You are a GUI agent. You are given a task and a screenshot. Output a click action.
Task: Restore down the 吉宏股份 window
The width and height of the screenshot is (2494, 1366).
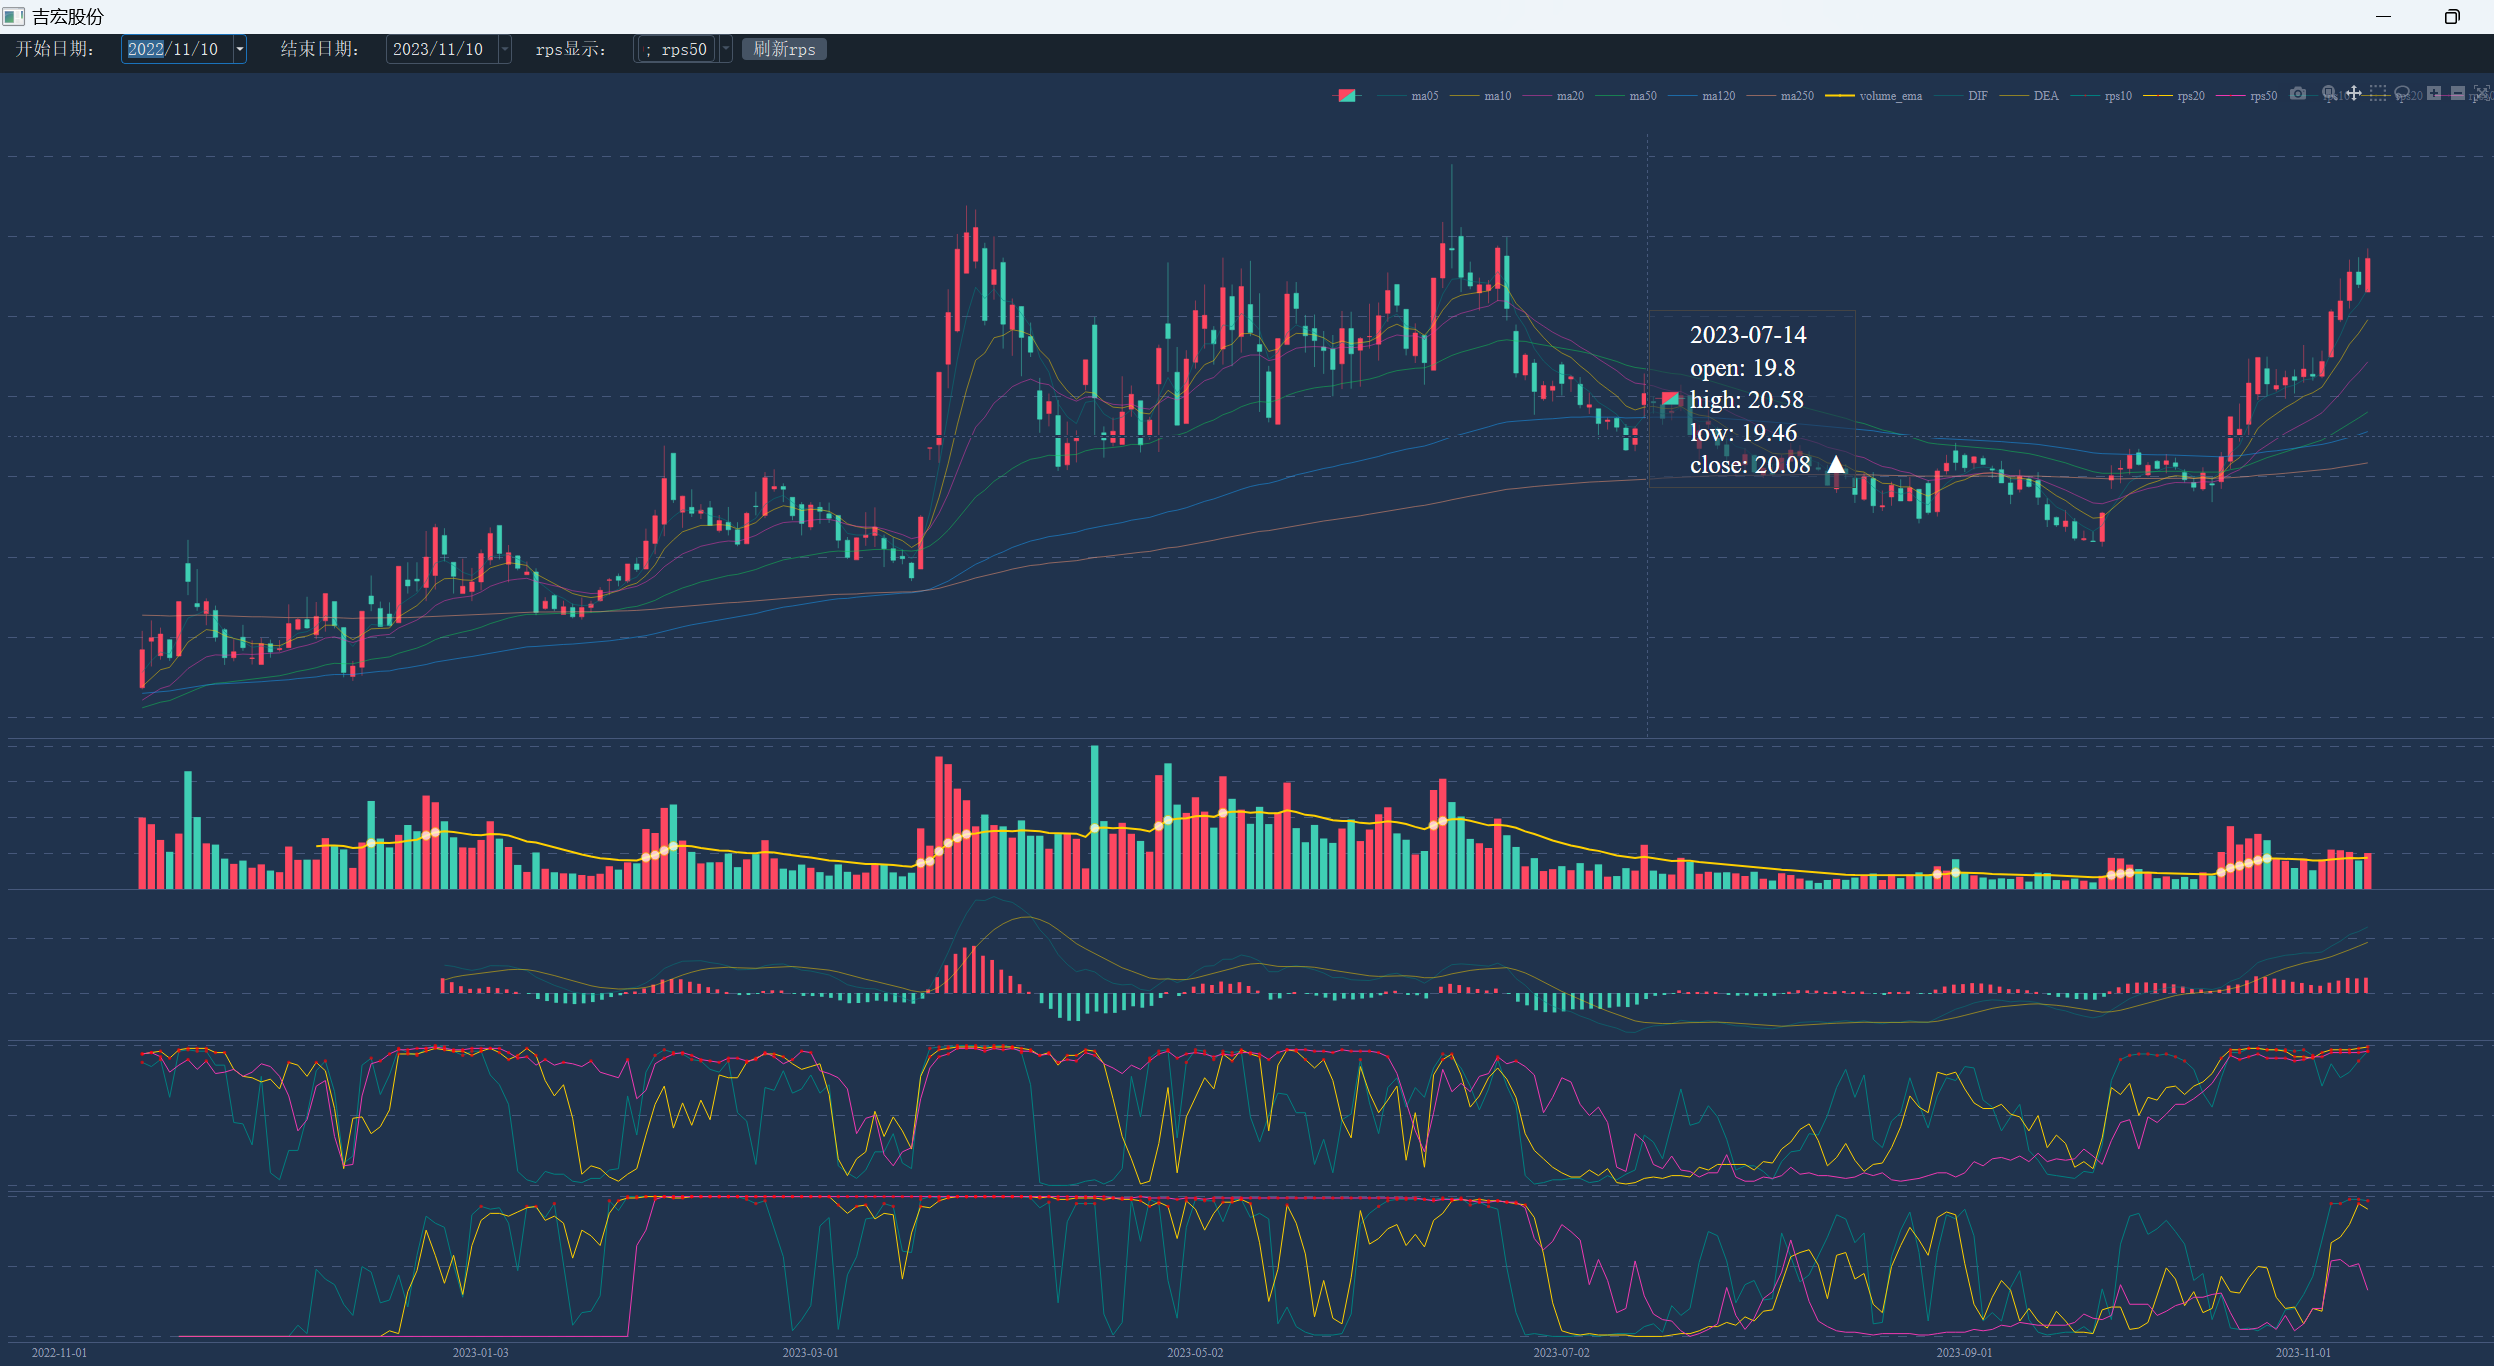point(2452,17)
